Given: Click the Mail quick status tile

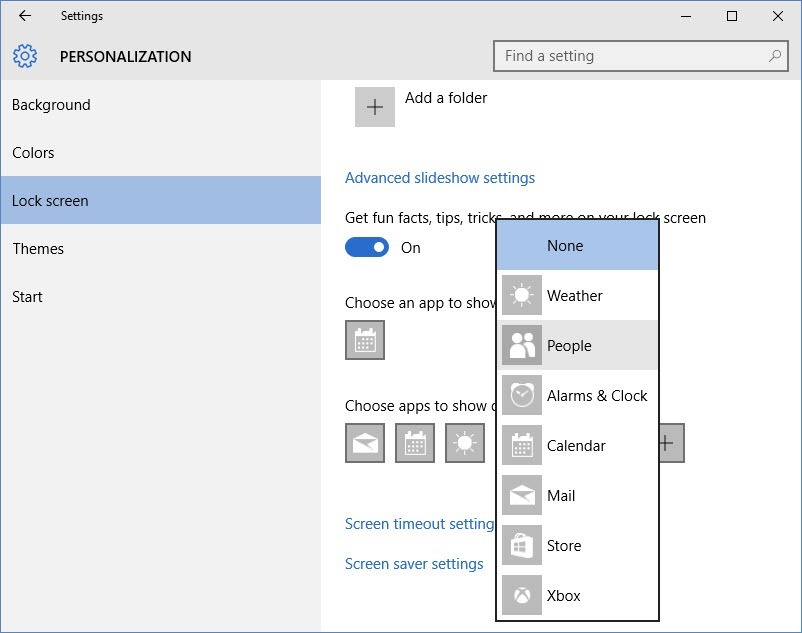Looking at the screenshot, I should coord(365,443).
